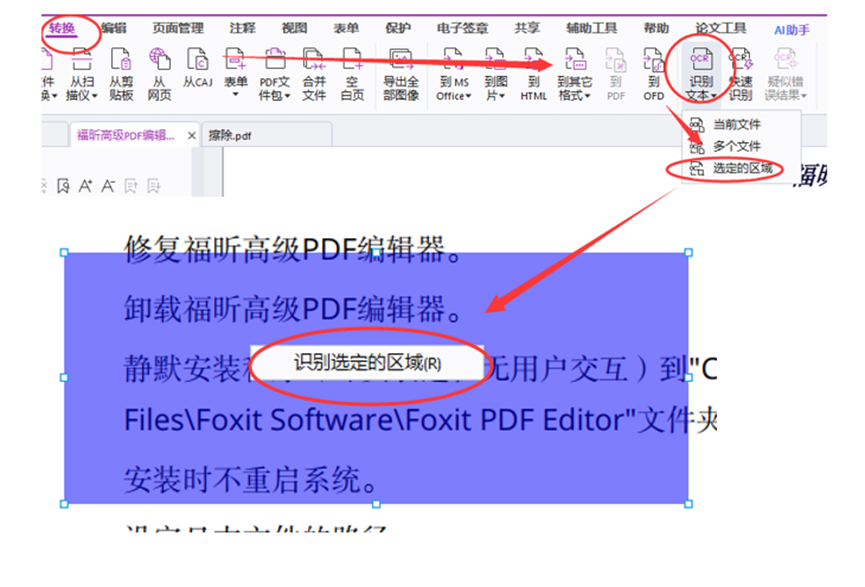Close the 福昕高级PDF编辑... document tab

[191, 136]
